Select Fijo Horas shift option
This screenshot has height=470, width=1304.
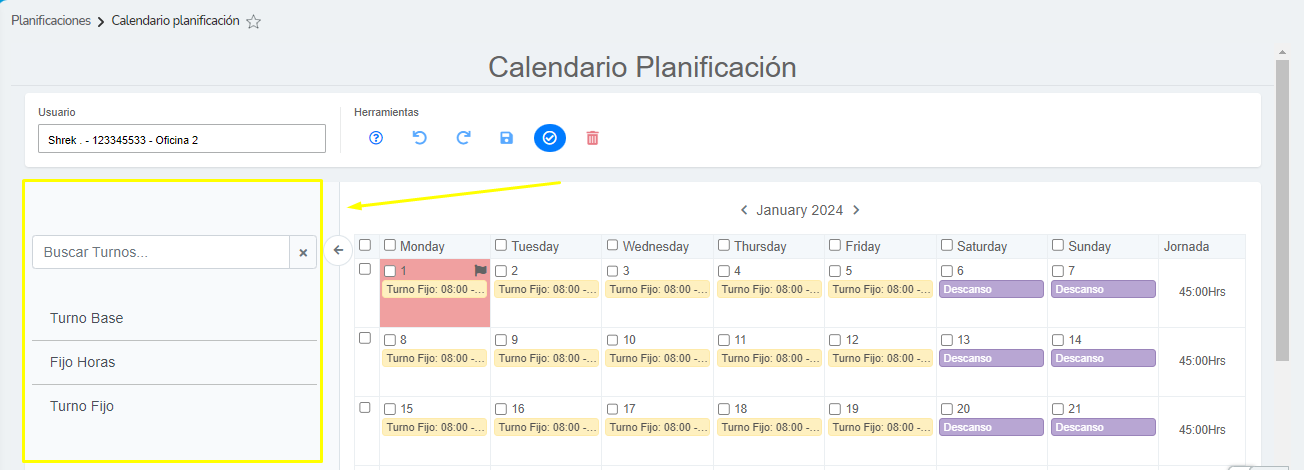[83, 362]
